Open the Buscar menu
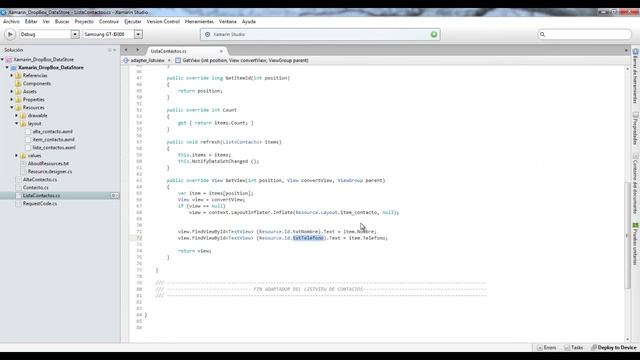 point(62,21)
